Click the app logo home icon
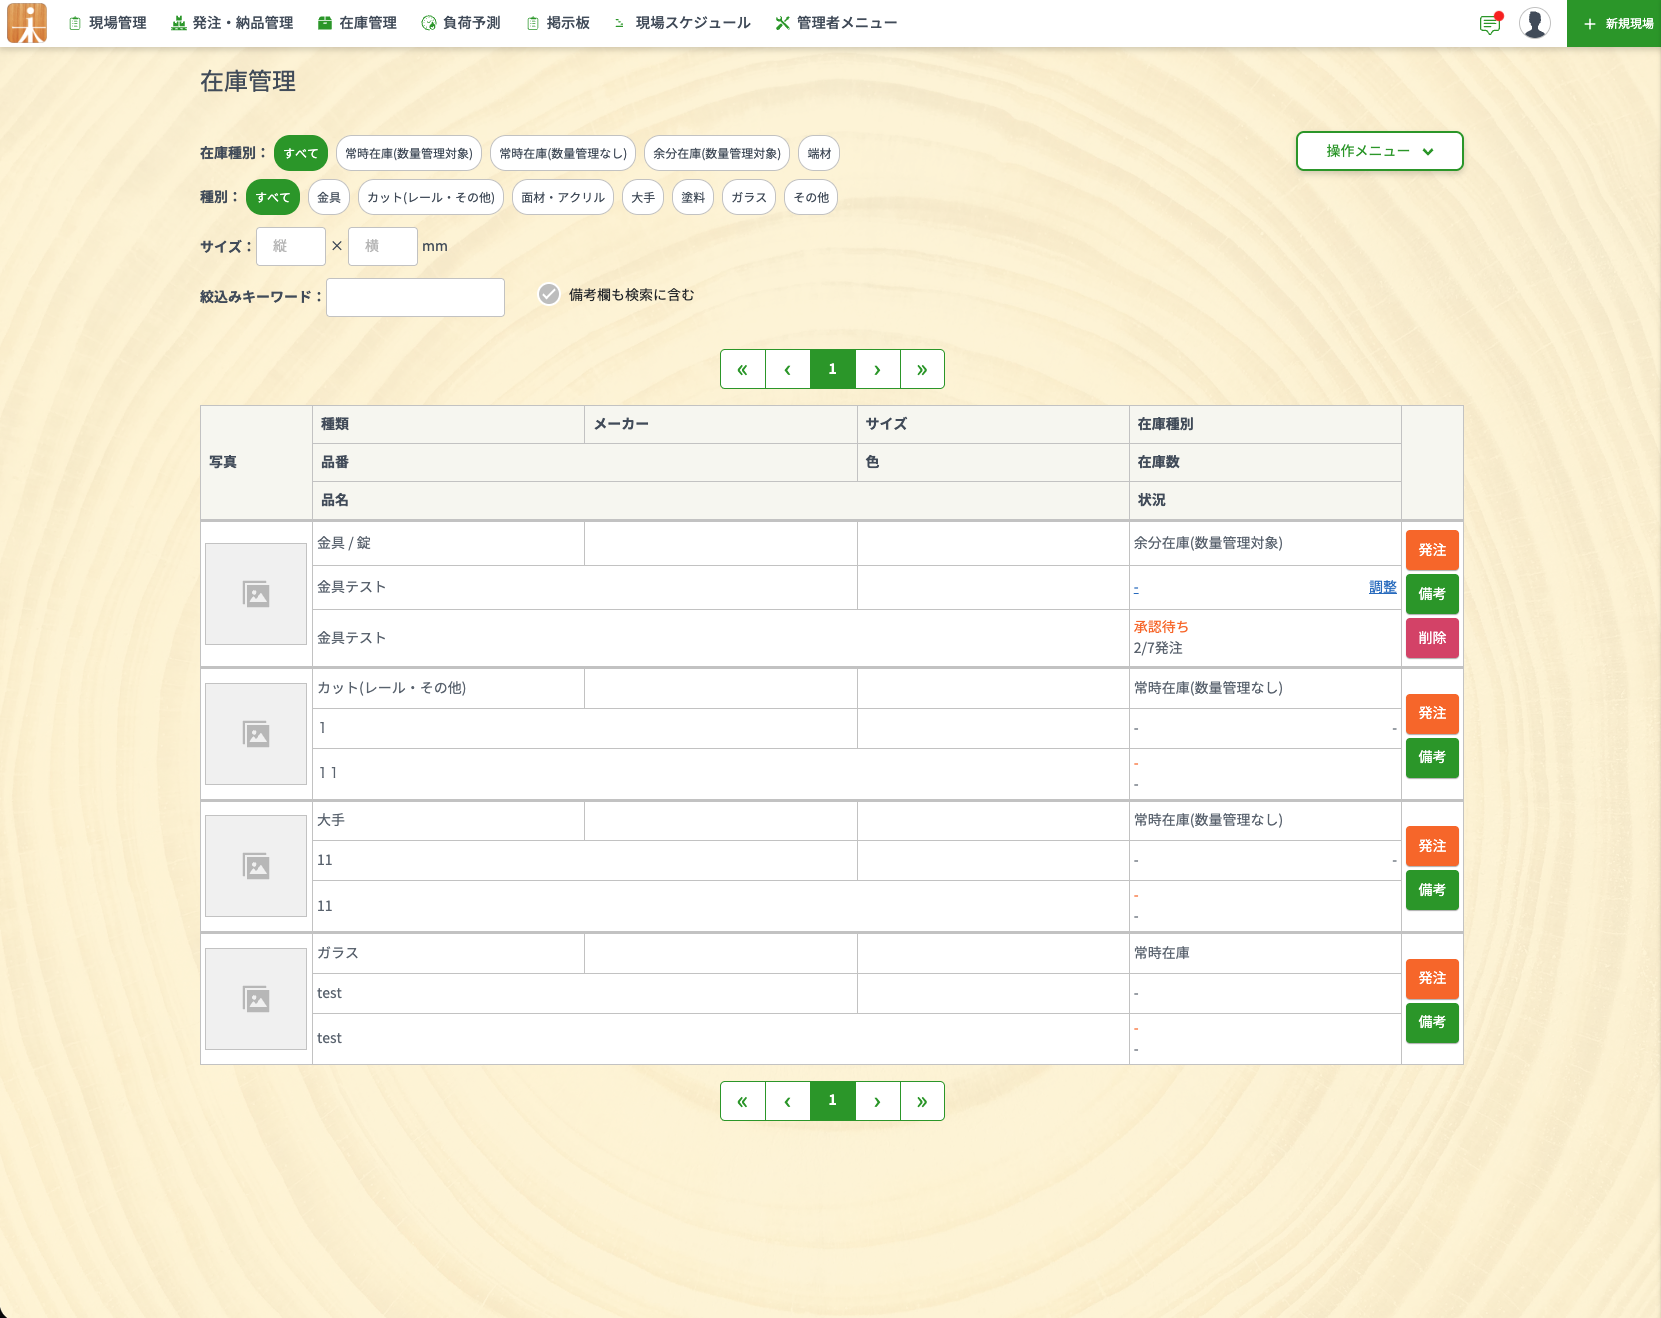 27,23
